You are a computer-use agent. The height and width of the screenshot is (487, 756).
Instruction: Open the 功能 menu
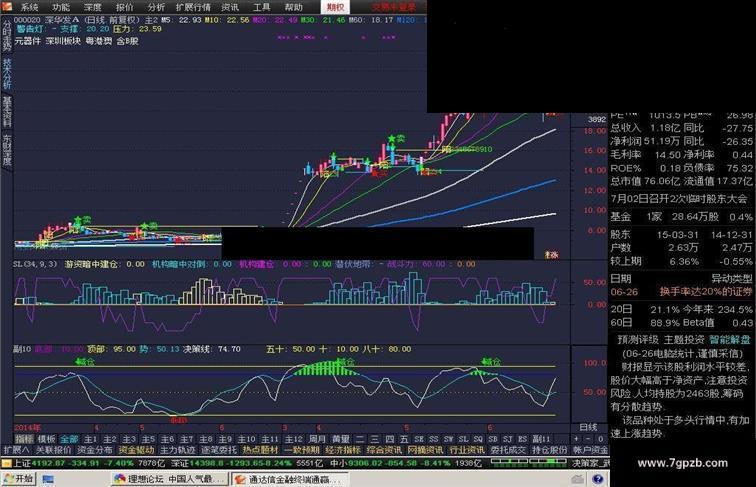[61, 7]
